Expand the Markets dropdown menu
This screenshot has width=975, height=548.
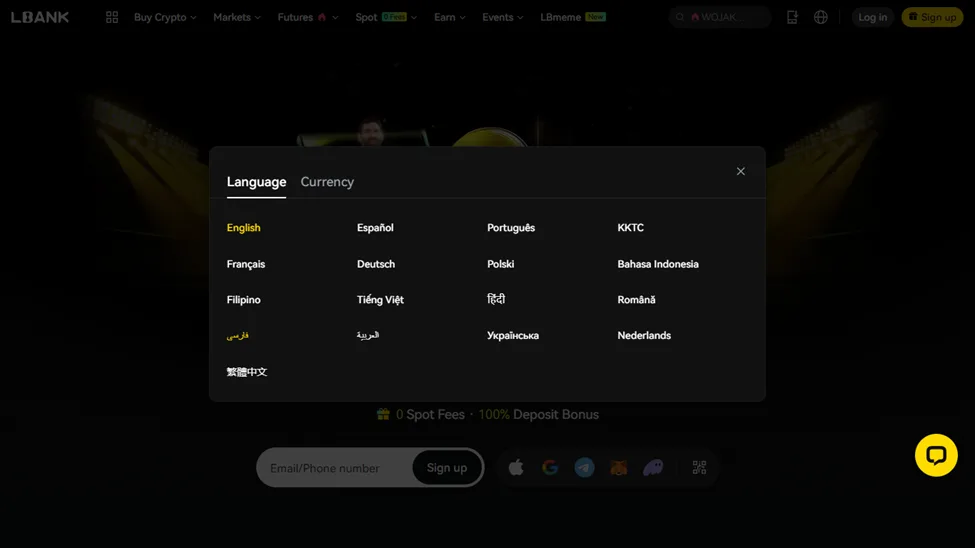[236, 17]
